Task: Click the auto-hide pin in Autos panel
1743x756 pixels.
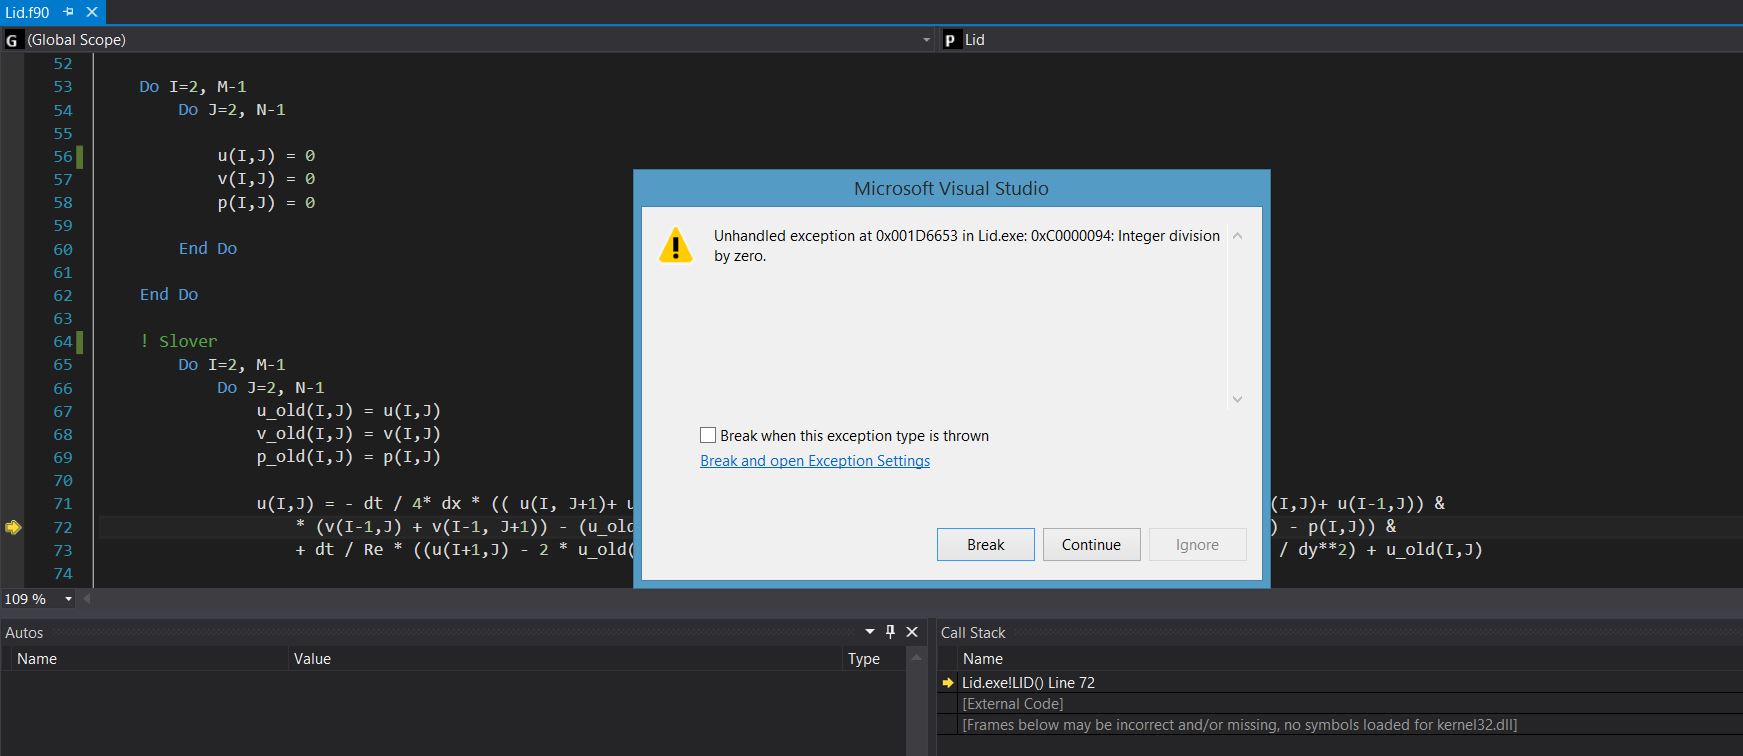Action: pyautogui.click(x=890, y=632)
